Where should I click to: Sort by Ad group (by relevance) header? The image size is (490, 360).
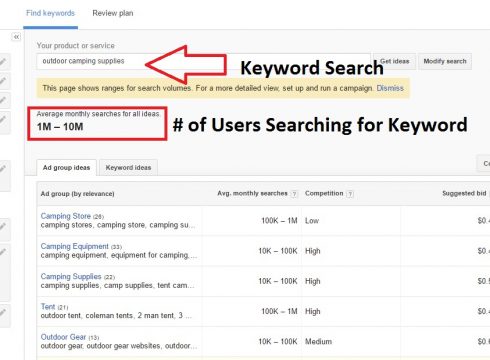click(x=77, y=194)
